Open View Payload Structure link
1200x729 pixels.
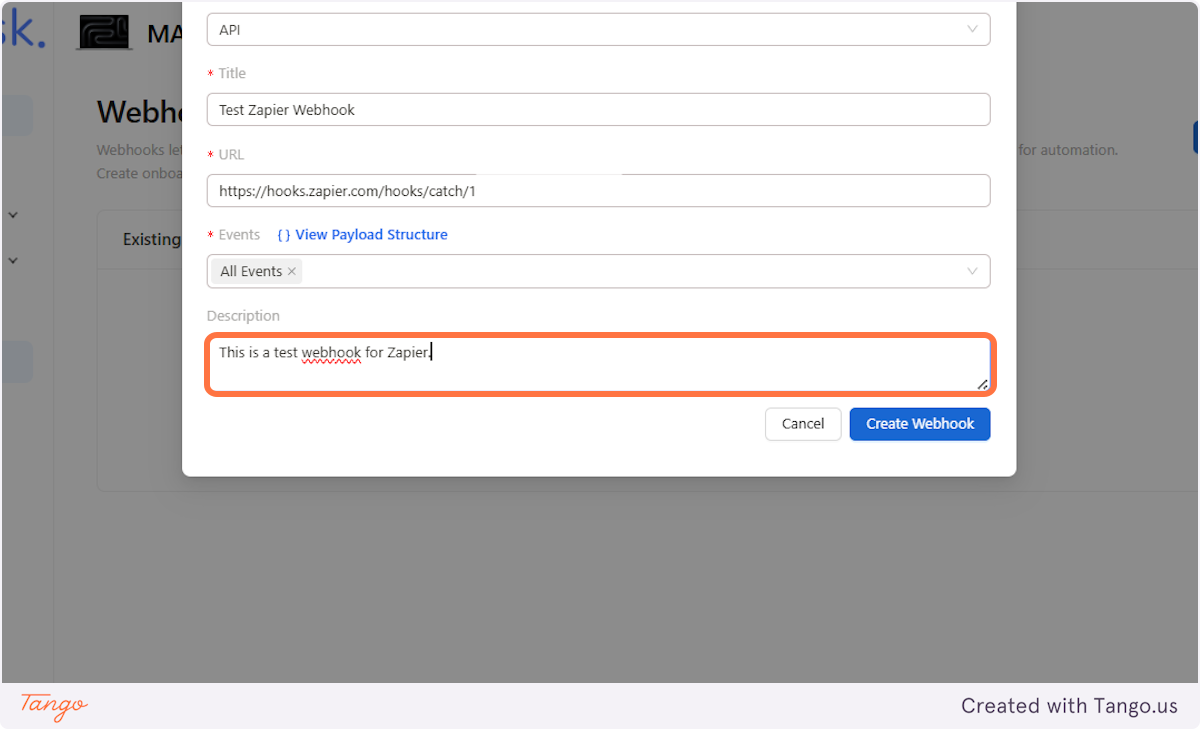tap(371, 235)
